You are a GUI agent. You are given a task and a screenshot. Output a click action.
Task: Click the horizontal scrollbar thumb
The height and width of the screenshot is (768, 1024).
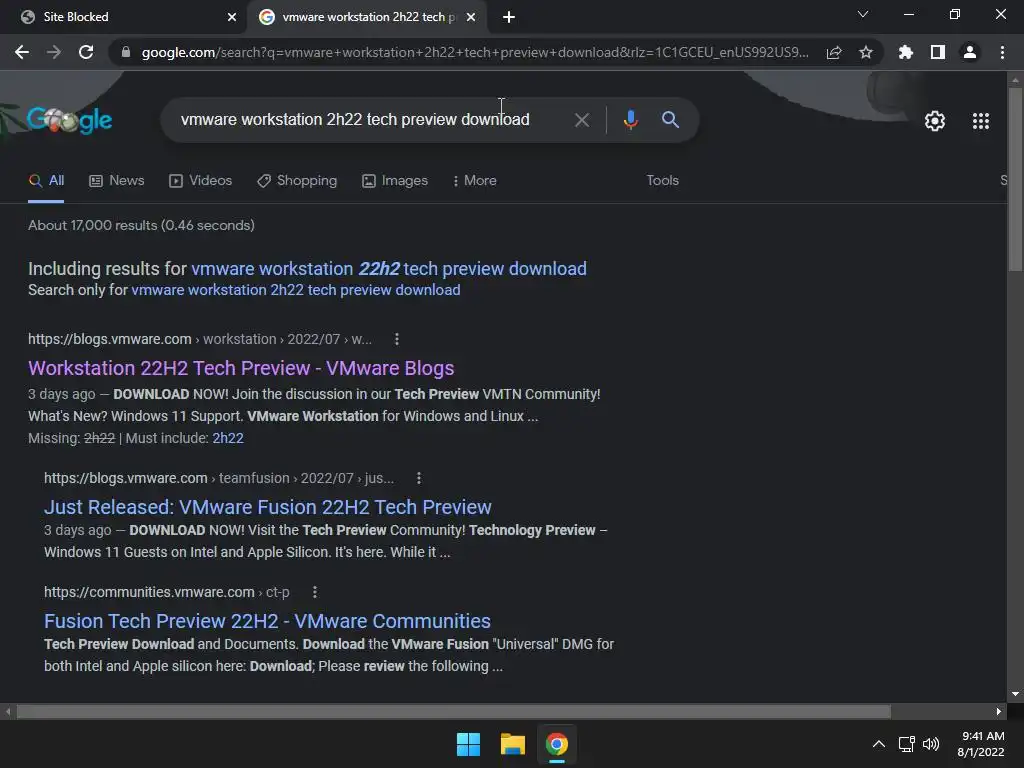453,711
